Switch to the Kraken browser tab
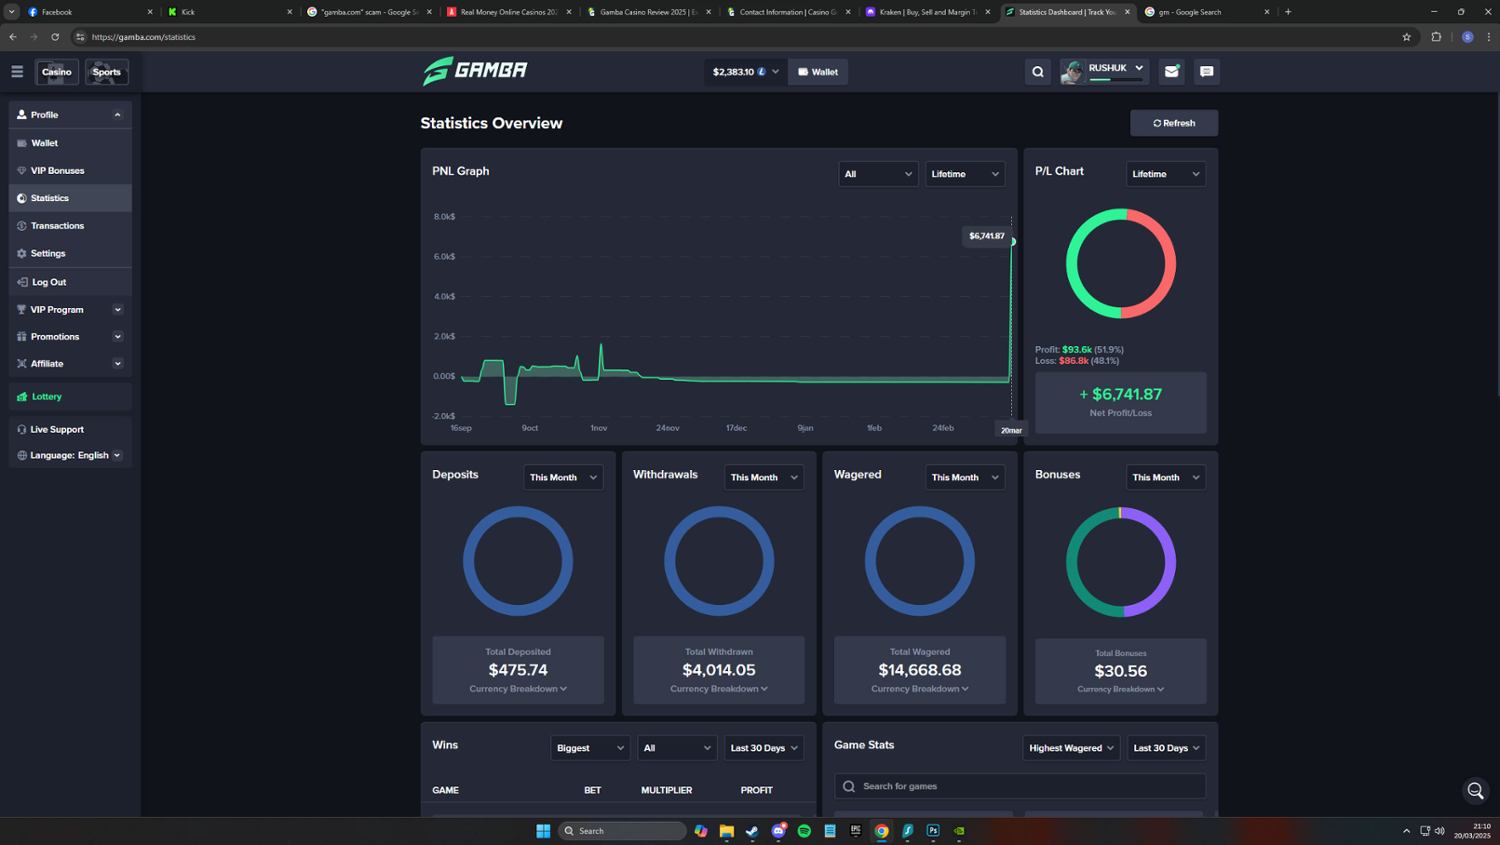This screenshot has width=1500, height=845. [927, 12]
